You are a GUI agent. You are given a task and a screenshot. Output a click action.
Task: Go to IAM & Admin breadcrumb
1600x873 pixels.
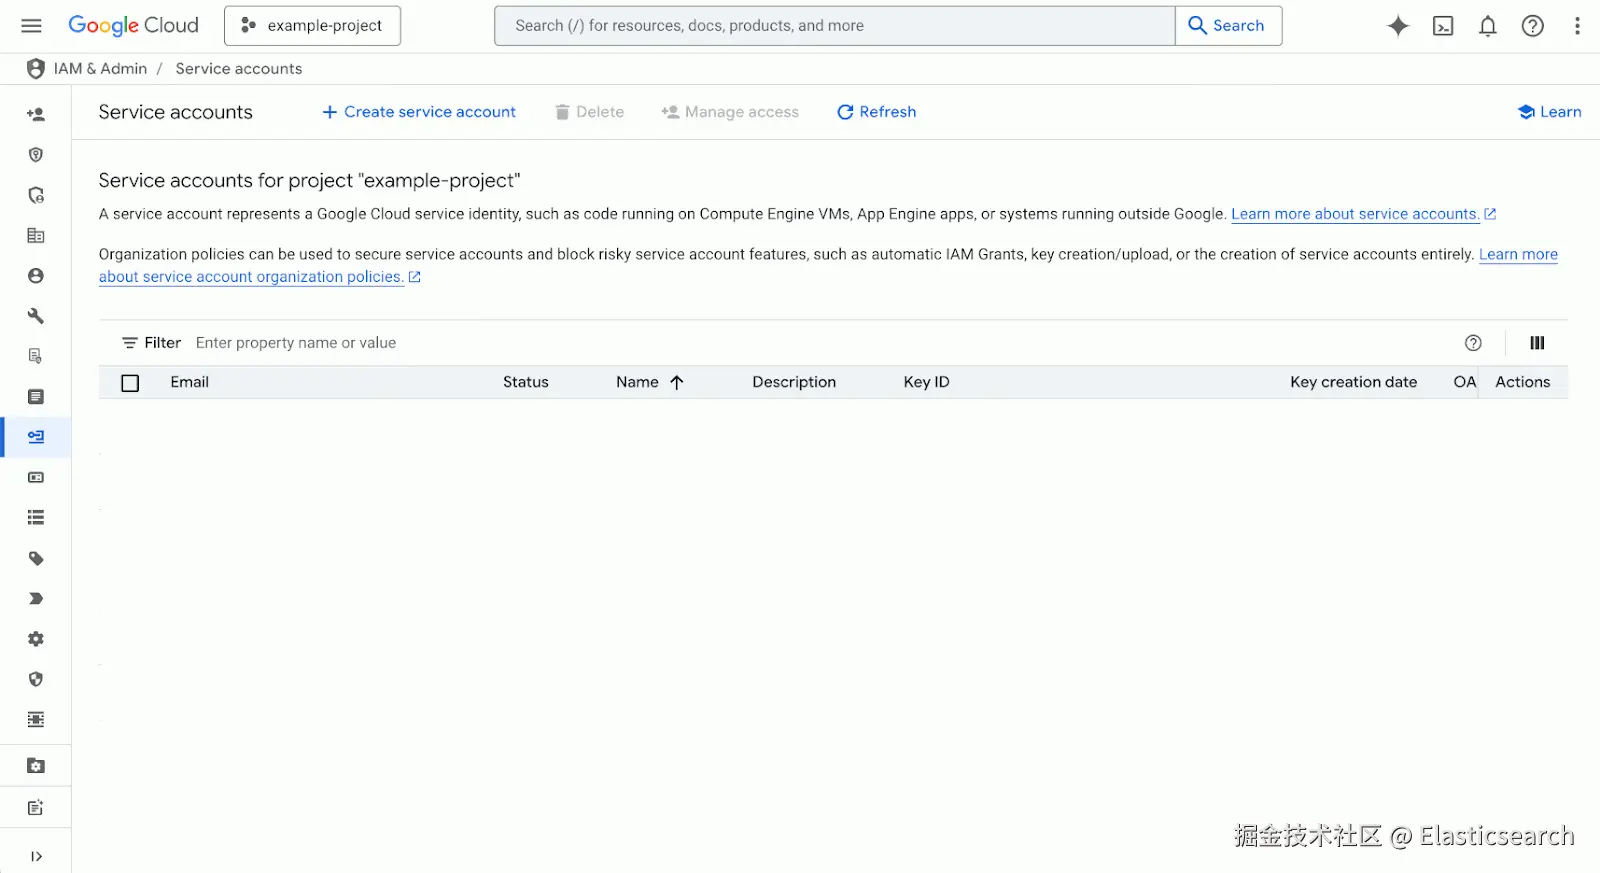[x=100, y=69]
